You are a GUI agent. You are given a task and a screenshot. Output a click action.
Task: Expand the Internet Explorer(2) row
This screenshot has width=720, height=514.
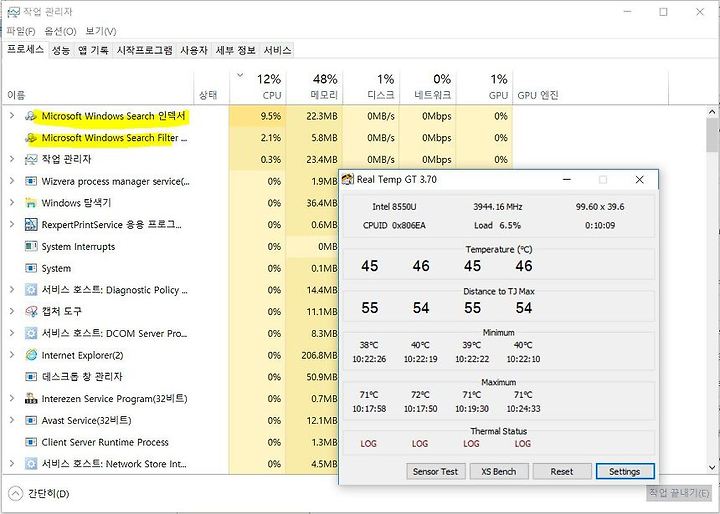coord(12,355)
